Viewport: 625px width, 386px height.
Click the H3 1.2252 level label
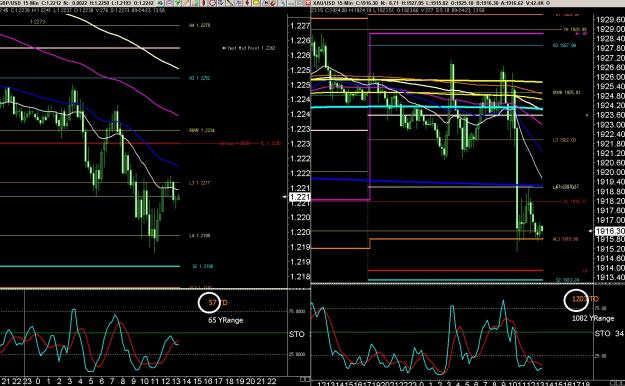(x=199, y=78)
